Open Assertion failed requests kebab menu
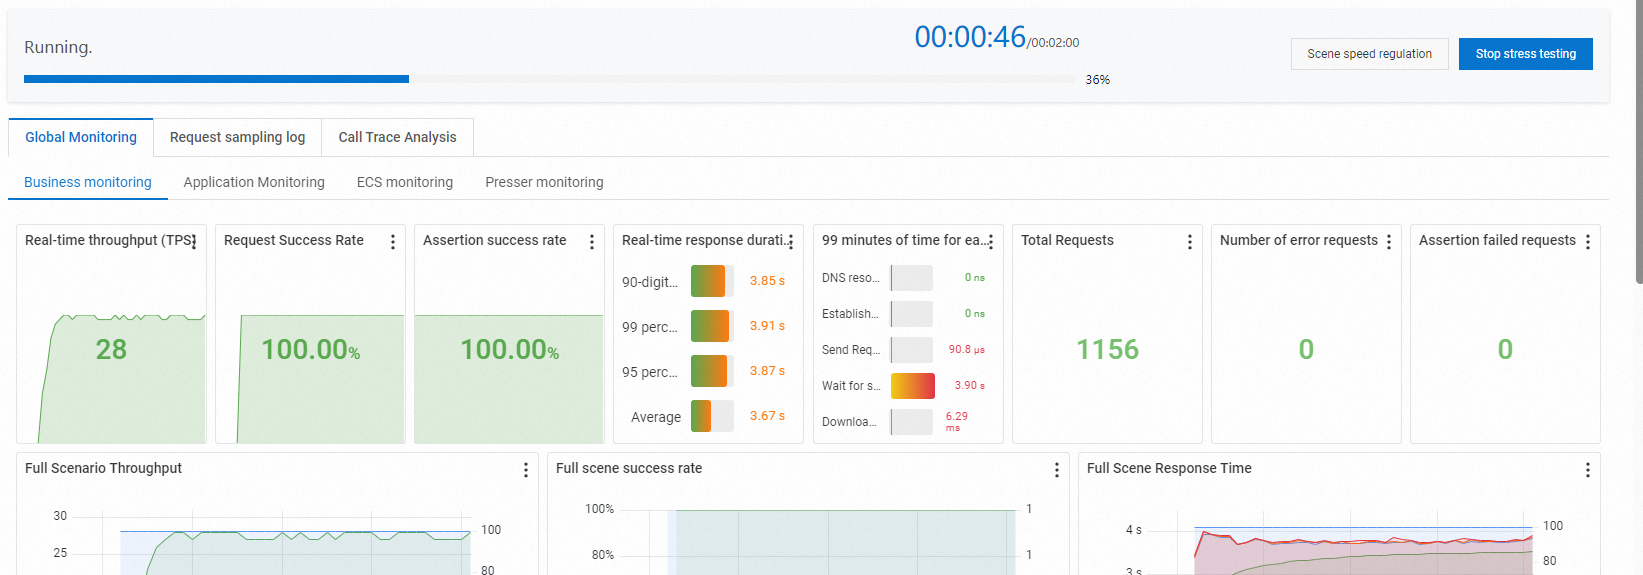The height and width of the screenshot is (575, 1643). coord(1588,242)
